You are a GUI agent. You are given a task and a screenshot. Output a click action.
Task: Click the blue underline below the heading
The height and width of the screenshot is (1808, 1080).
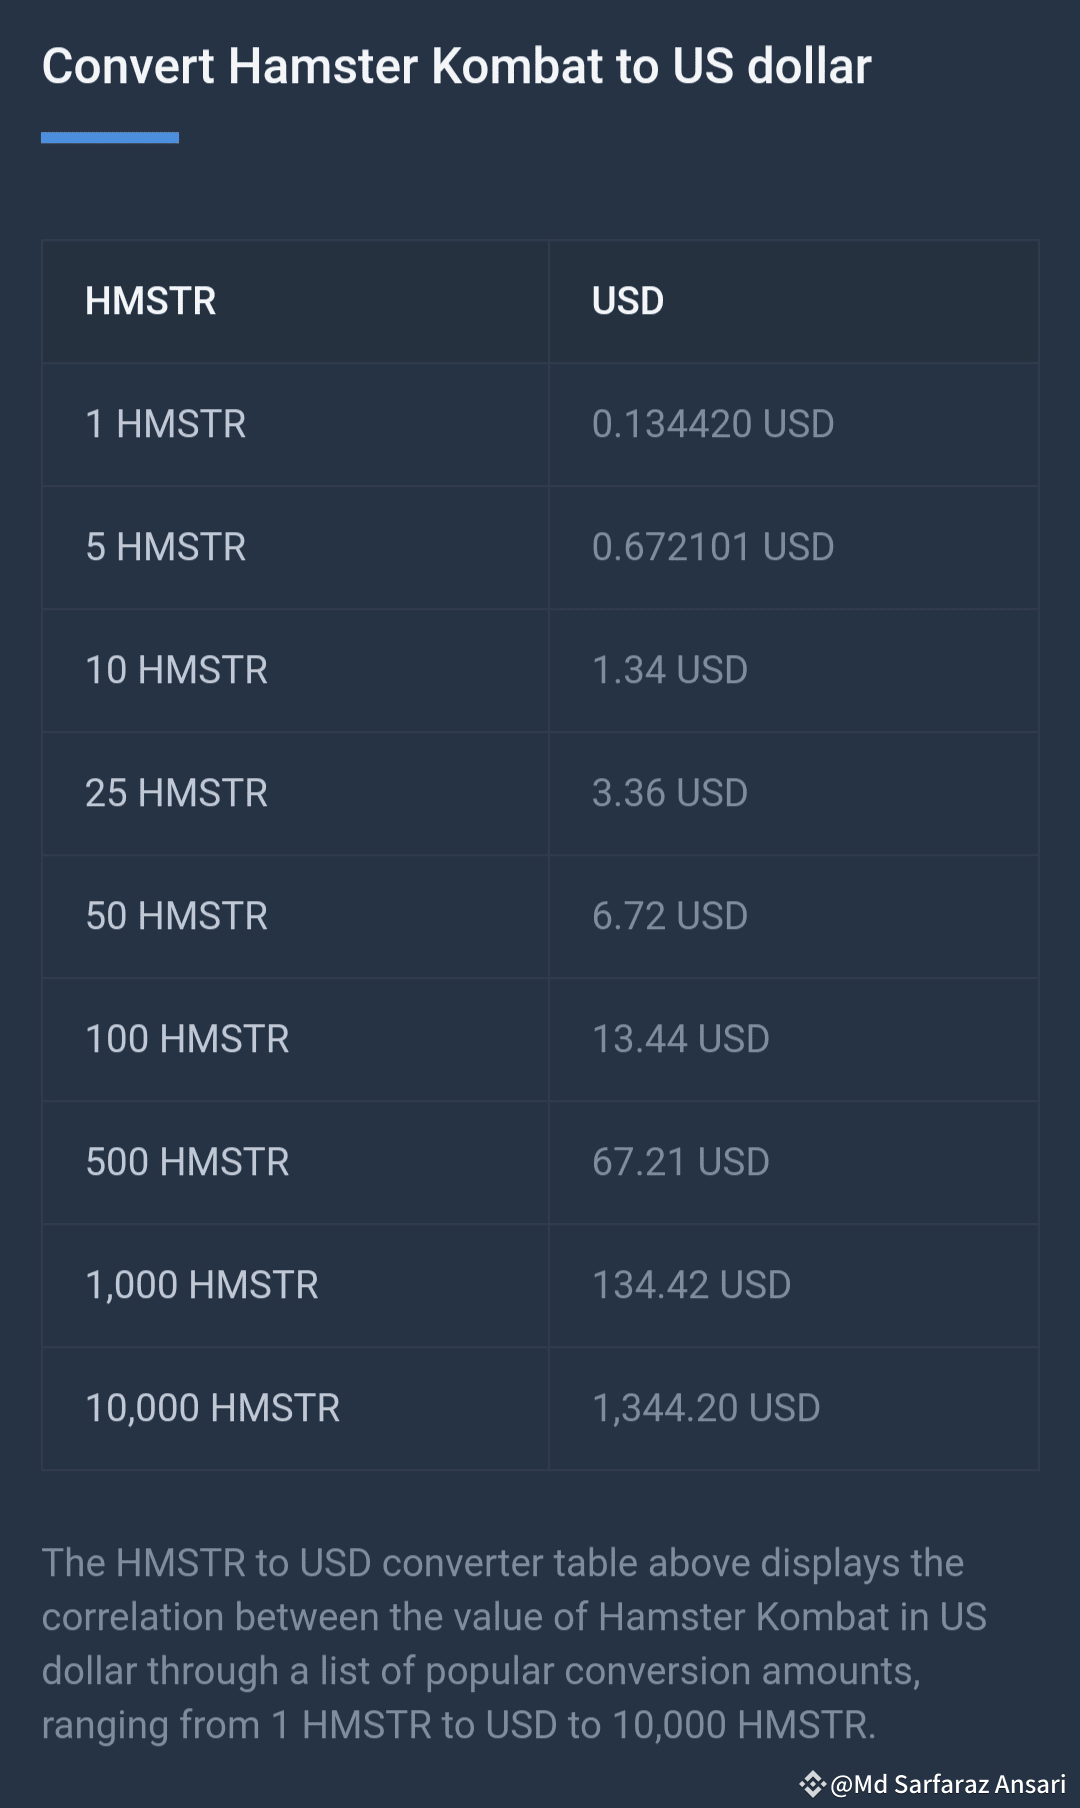[110, 138]
